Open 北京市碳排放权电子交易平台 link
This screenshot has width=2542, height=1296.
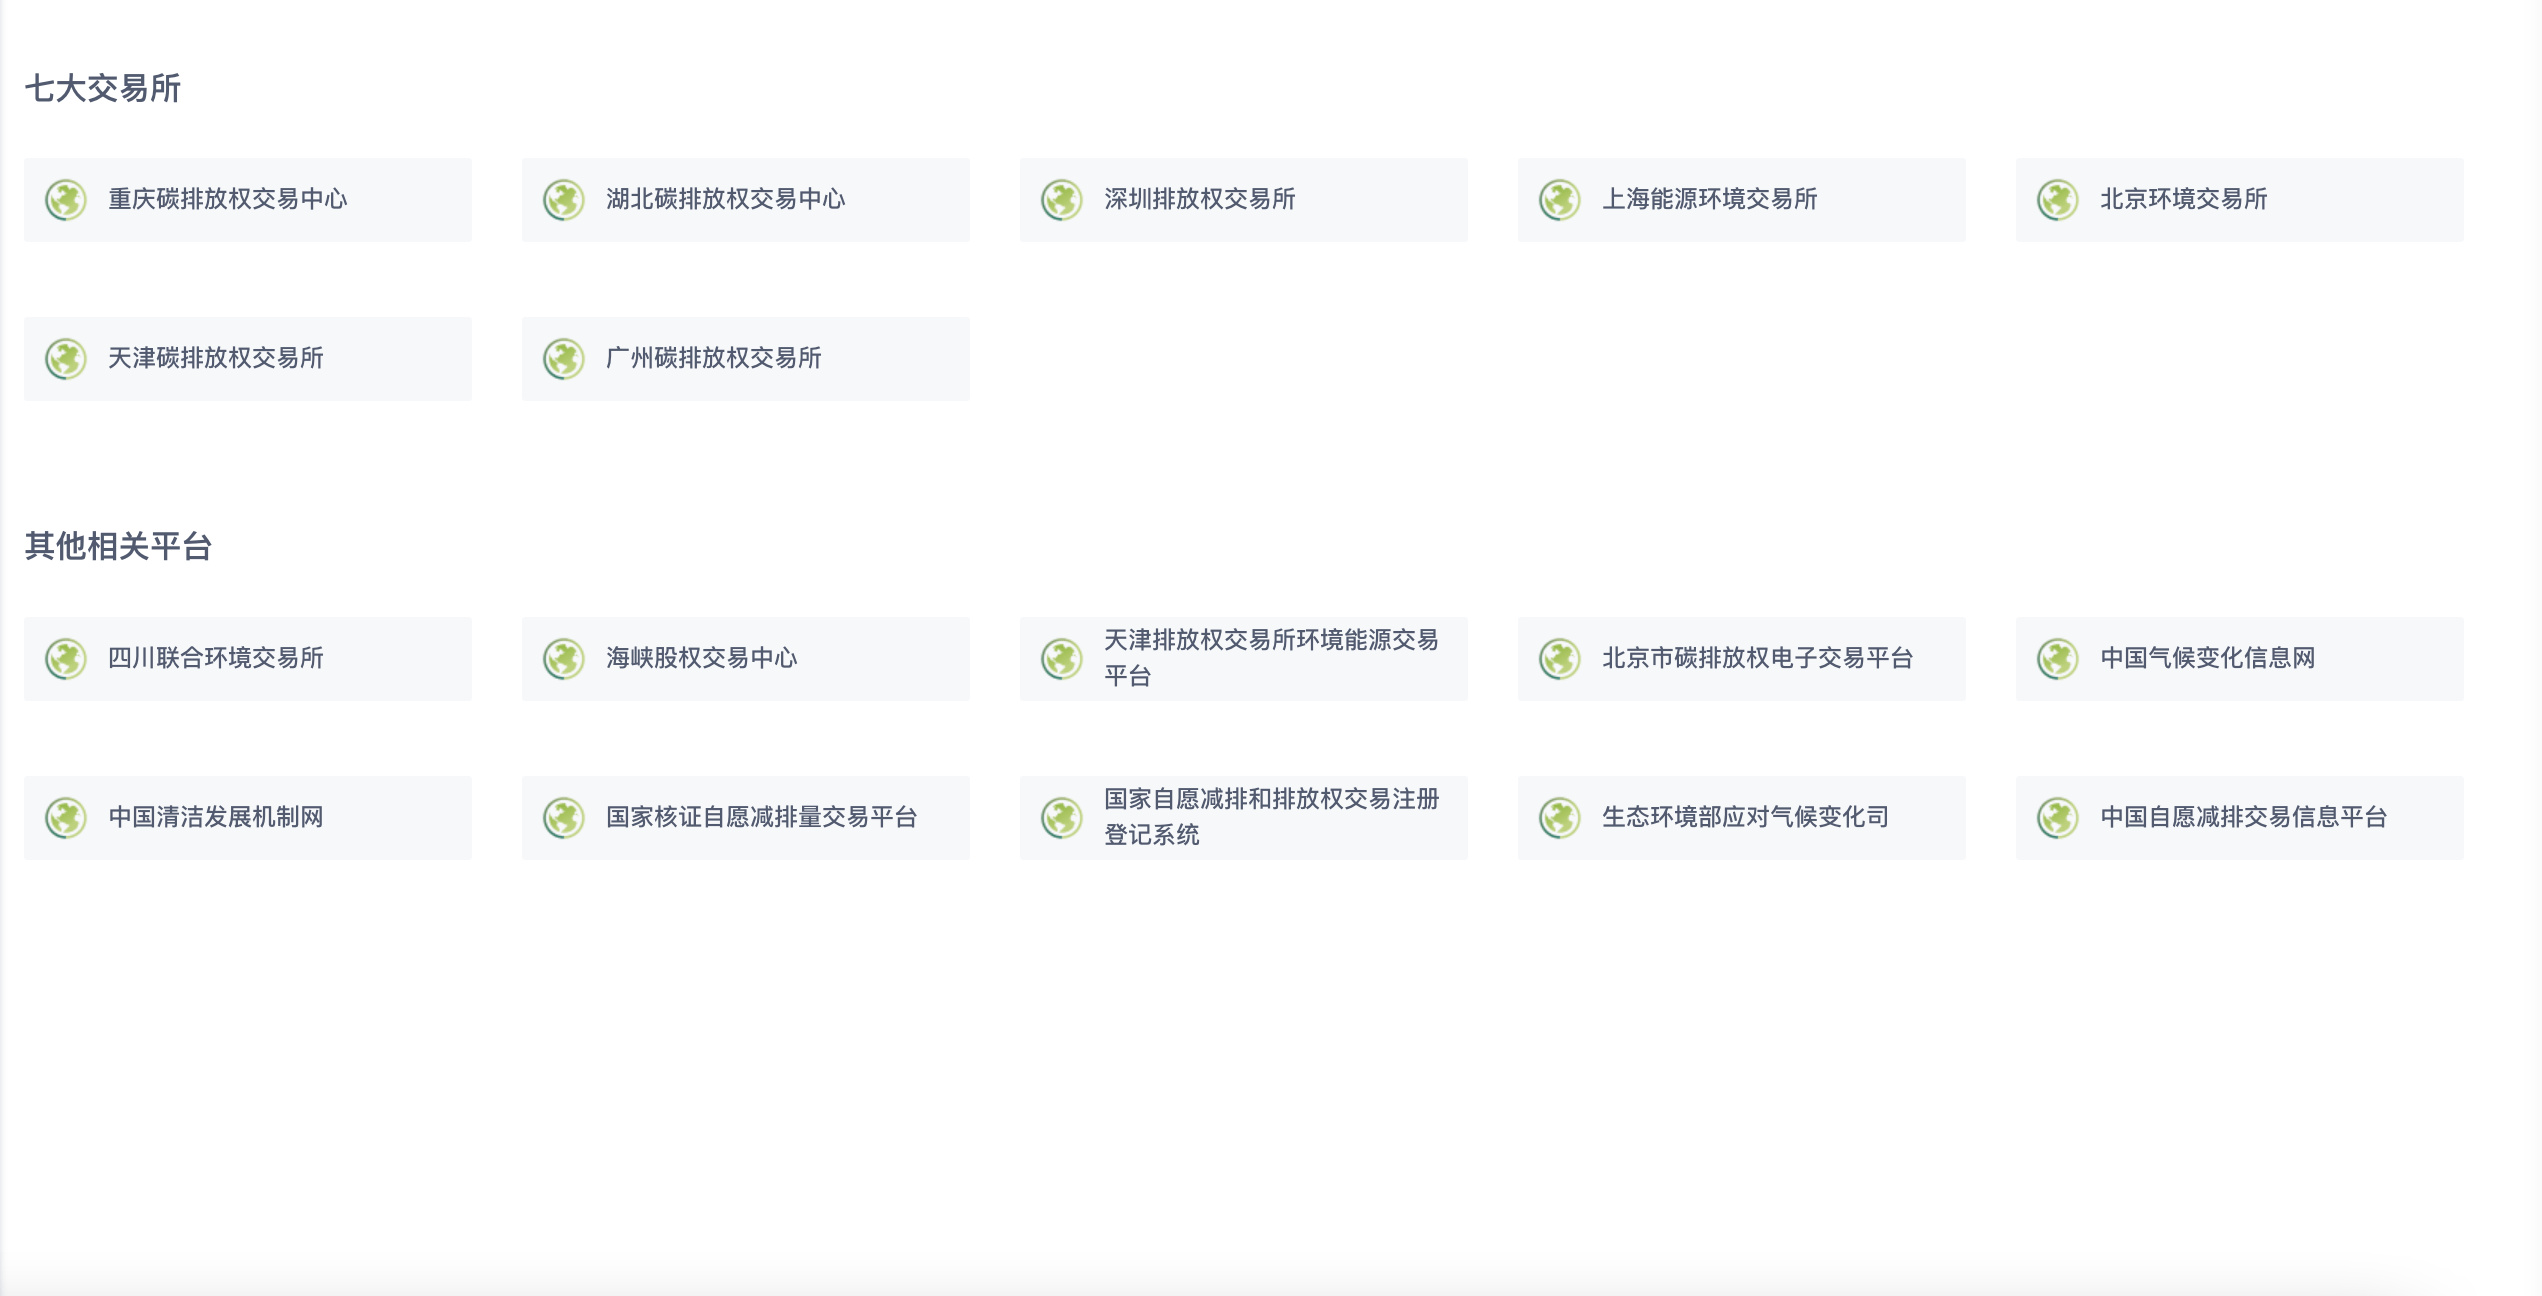[1741, 659]
